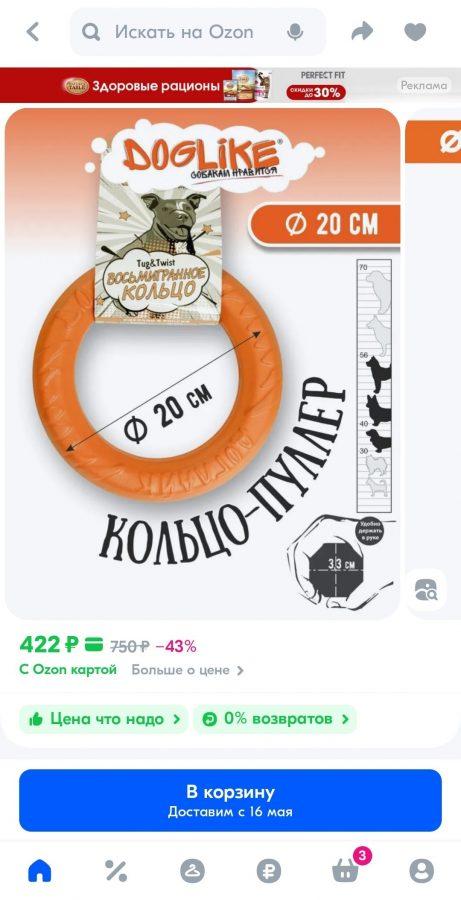Open similar image search icon

[426, 589]
